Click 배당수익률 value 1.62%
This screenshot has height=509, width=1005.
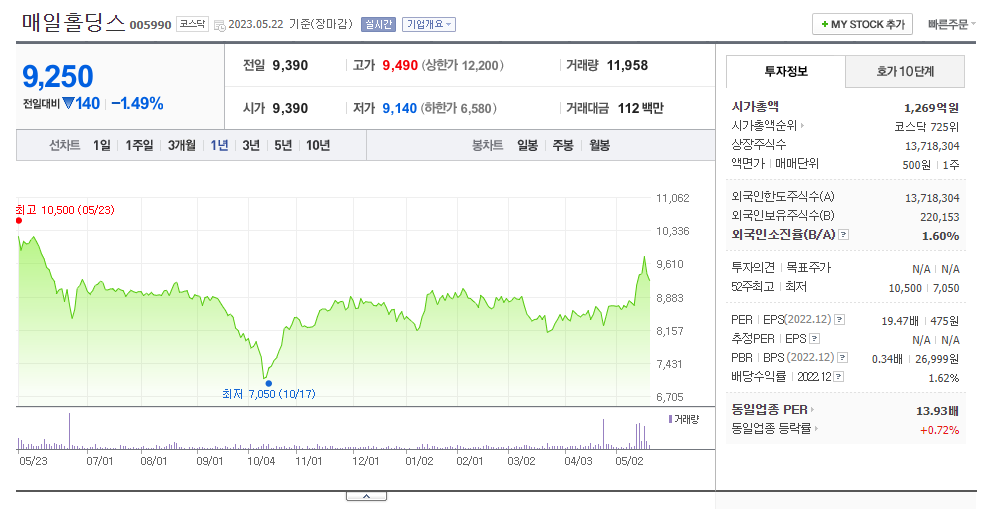coord(943,378)
